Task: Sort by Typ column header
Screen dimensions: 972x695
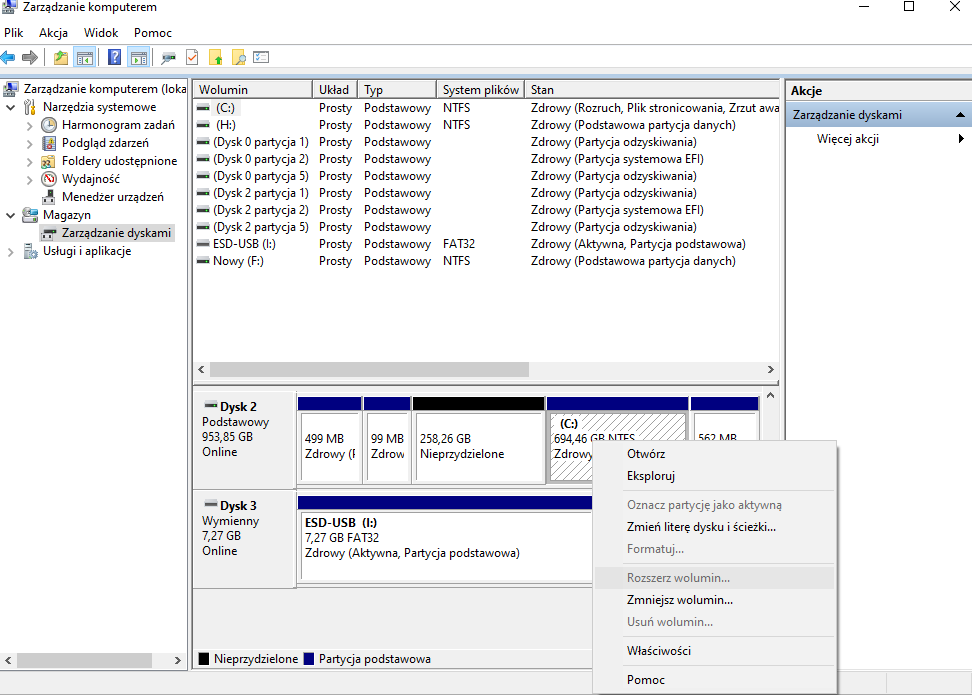Action: point(397,90)
